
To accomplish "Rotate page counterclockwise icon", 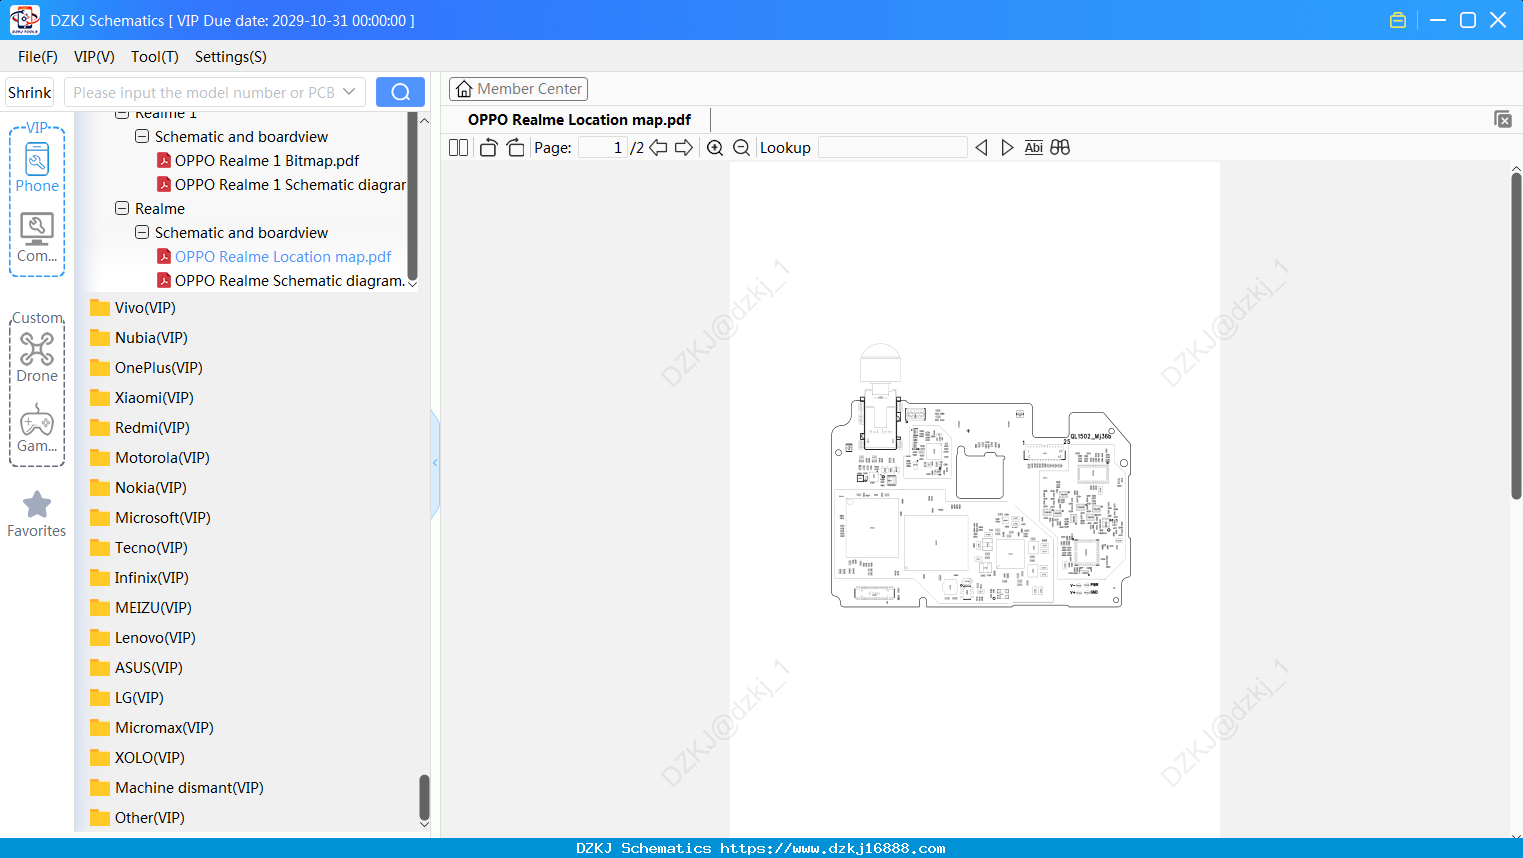I will point(488,148).
